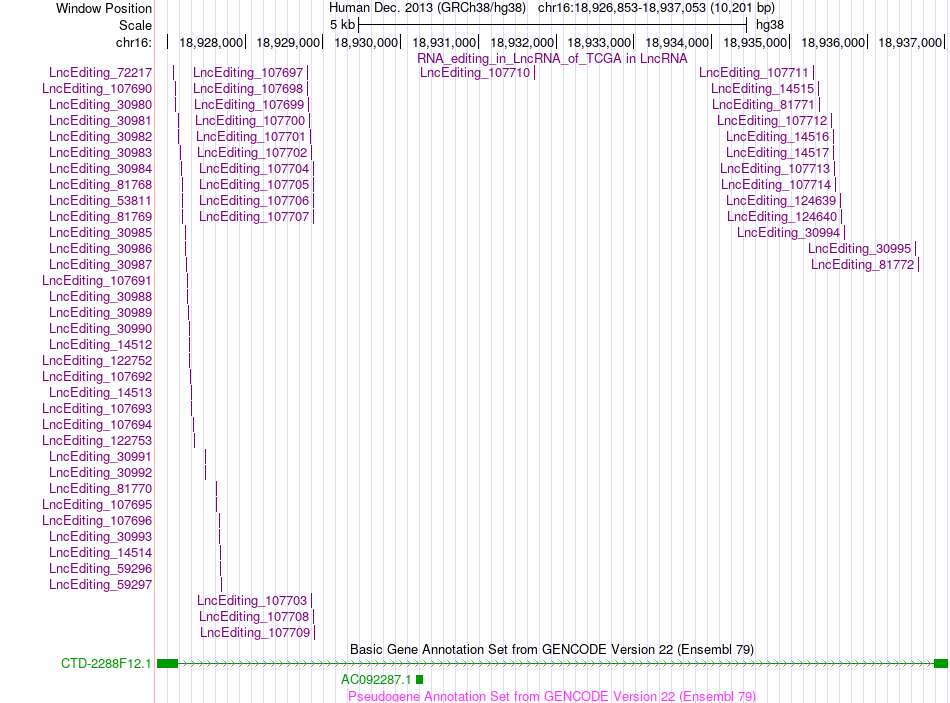Viewport: 950px width, 703px height.
Task: Click the CTD-2288F12.1 right exon block
Action: [941, 664]
